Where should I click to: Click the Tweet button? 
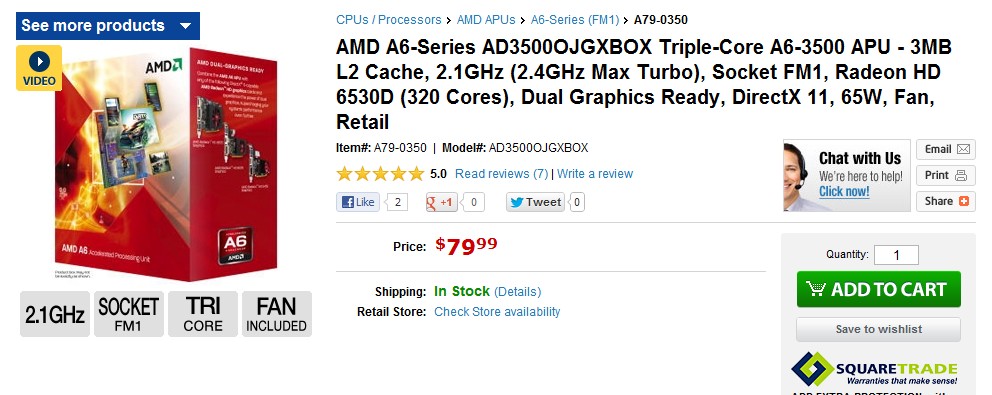coord(535,202)
